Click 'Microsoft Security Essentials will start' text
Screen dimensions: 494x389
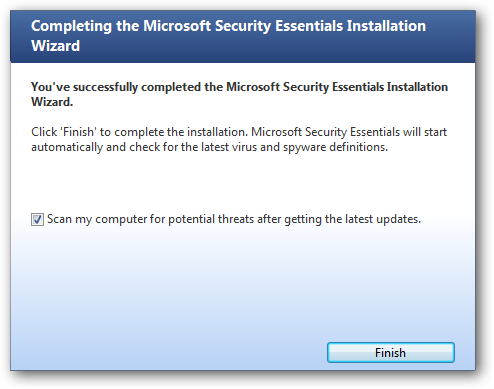pos(349,132)
